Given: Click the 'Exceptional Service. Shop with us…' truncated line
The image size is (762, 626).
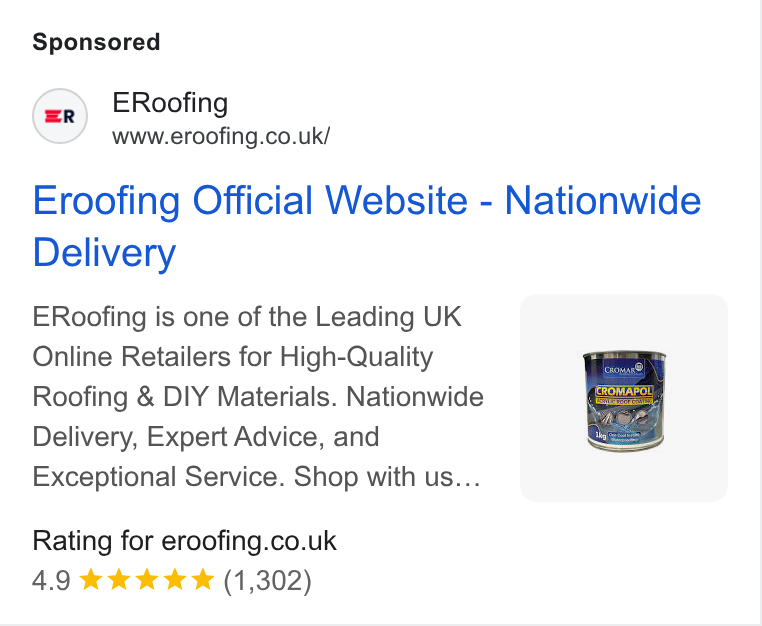Looking at the screenshot, I should point(257,476).
